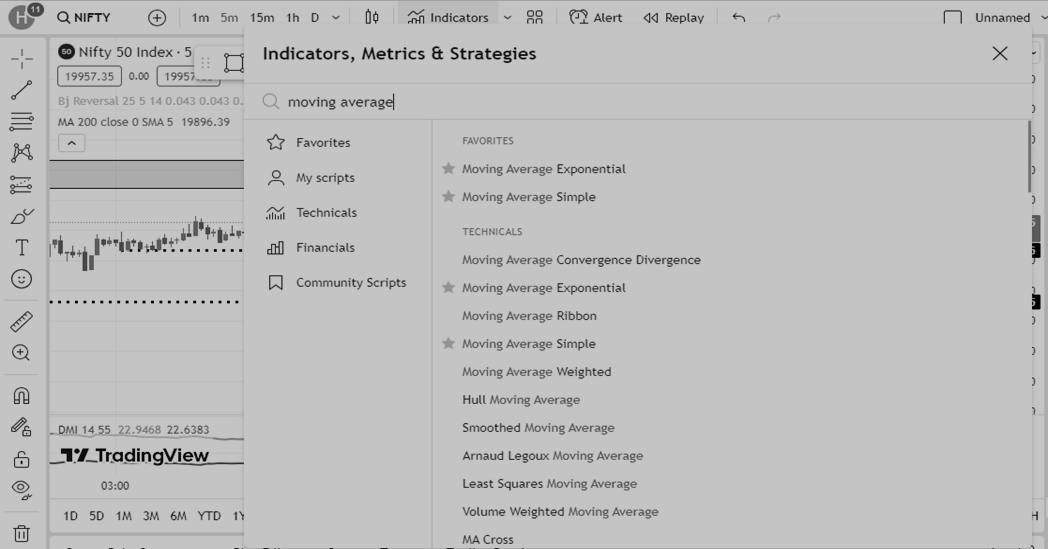Select the patterns drawing tool

(x=21, y=152)
